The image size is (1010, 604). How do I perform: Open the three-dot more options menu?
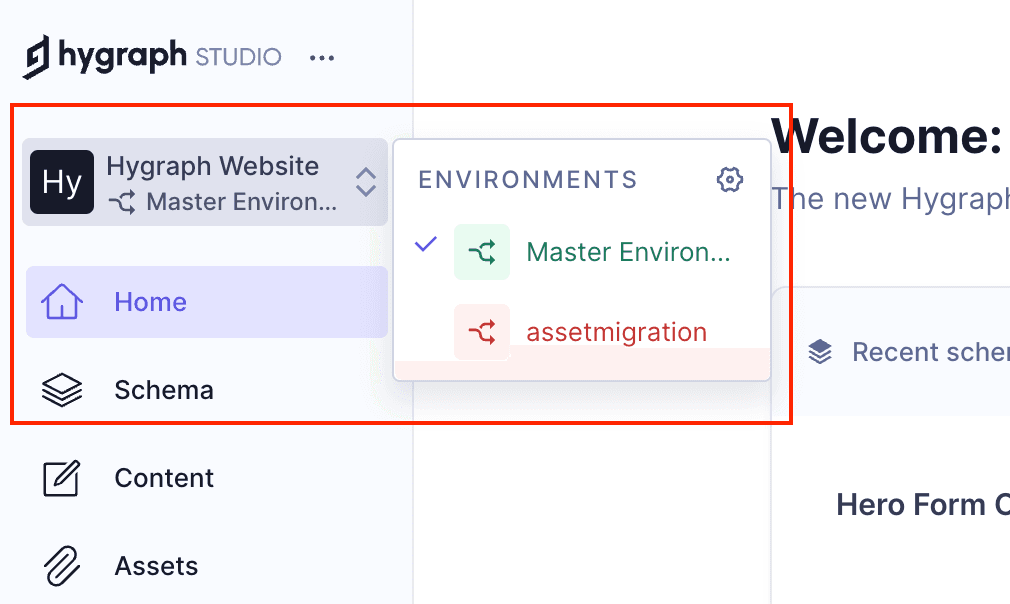322,58
